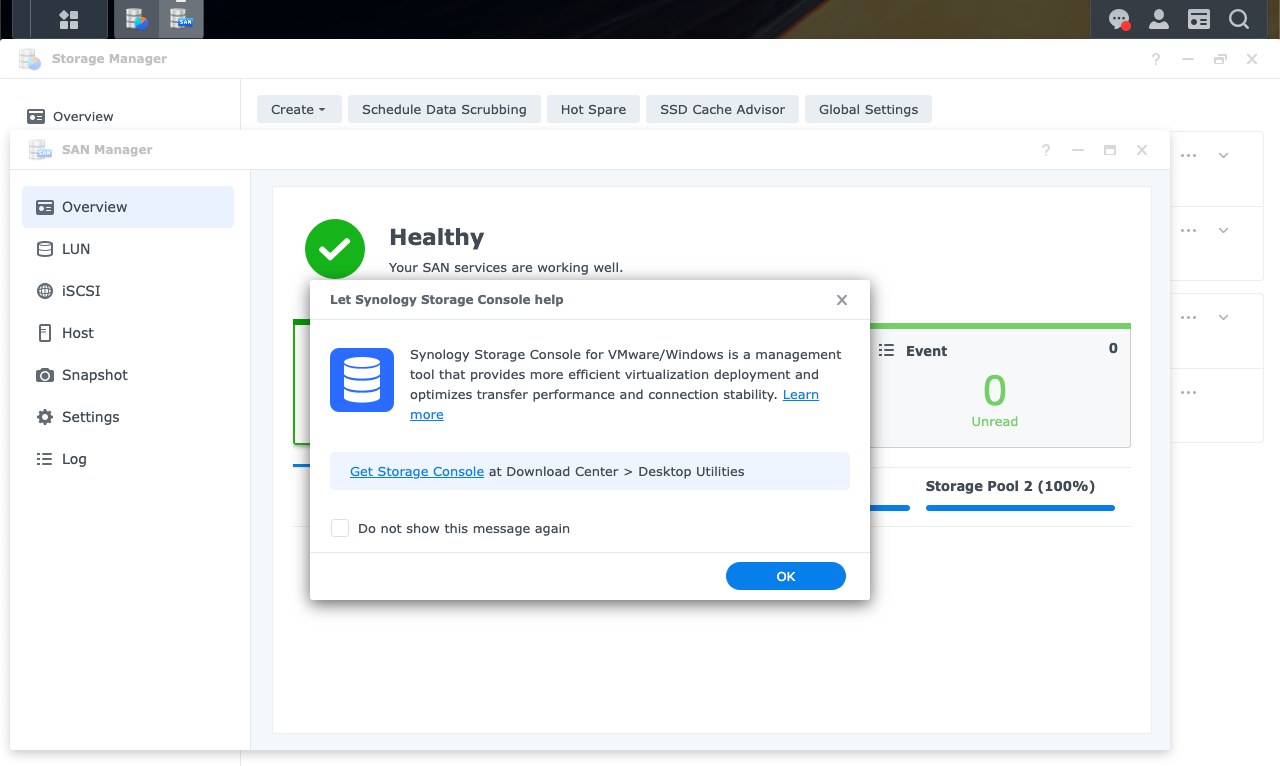Click the Hot Spare button

(x=593, y=109)
